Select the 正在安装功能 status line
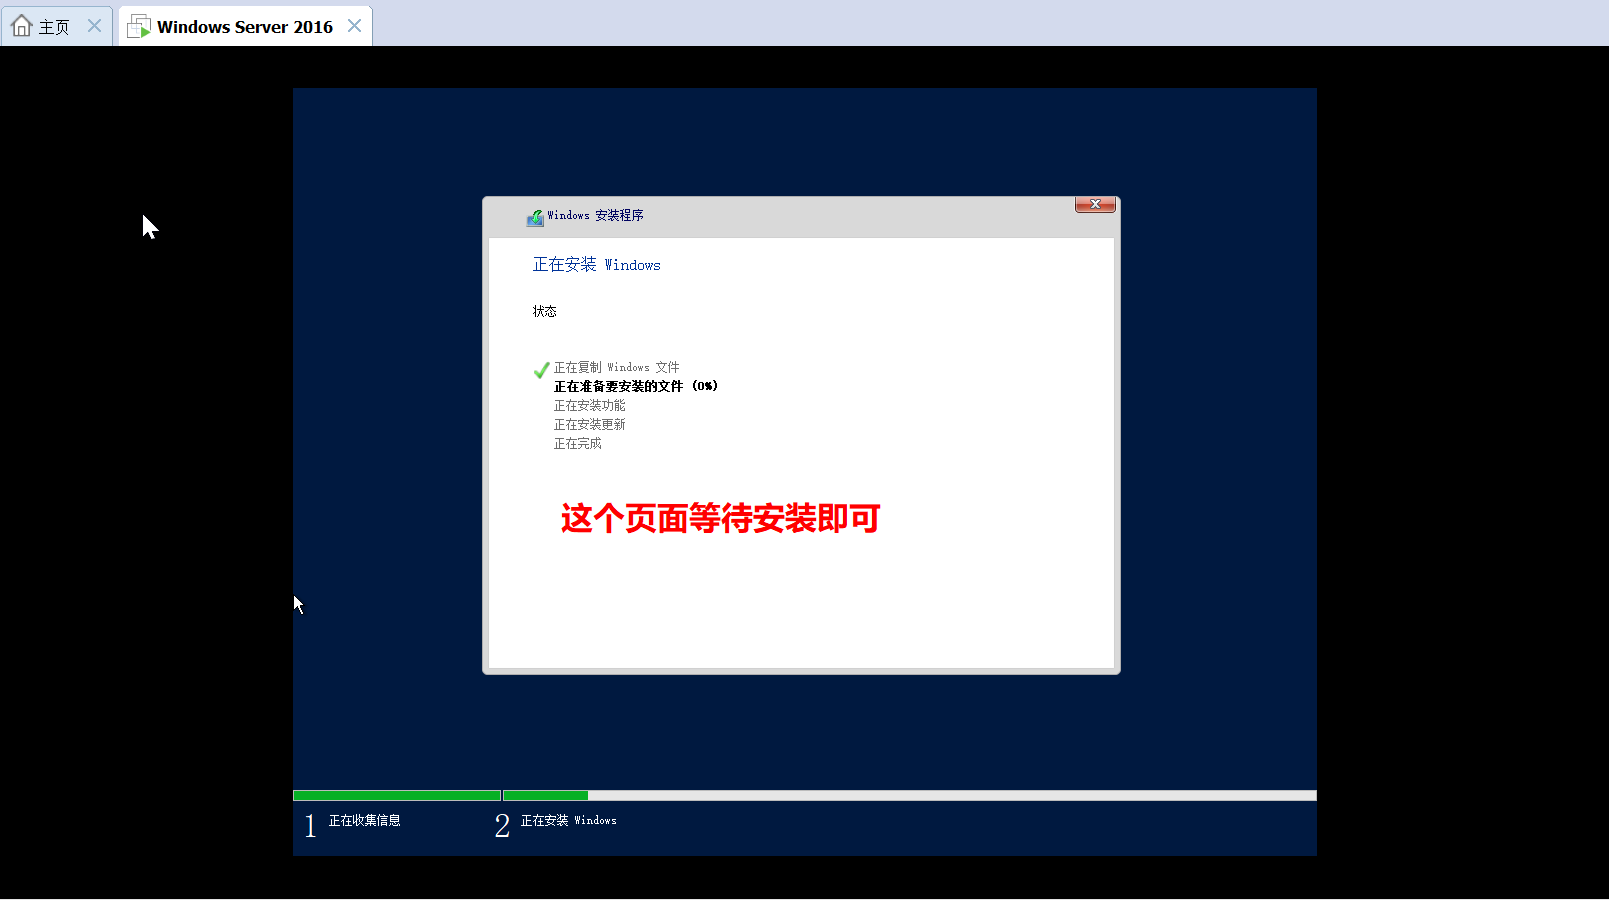Viewport: 1609px width, 900px height. tap(589, 405)
